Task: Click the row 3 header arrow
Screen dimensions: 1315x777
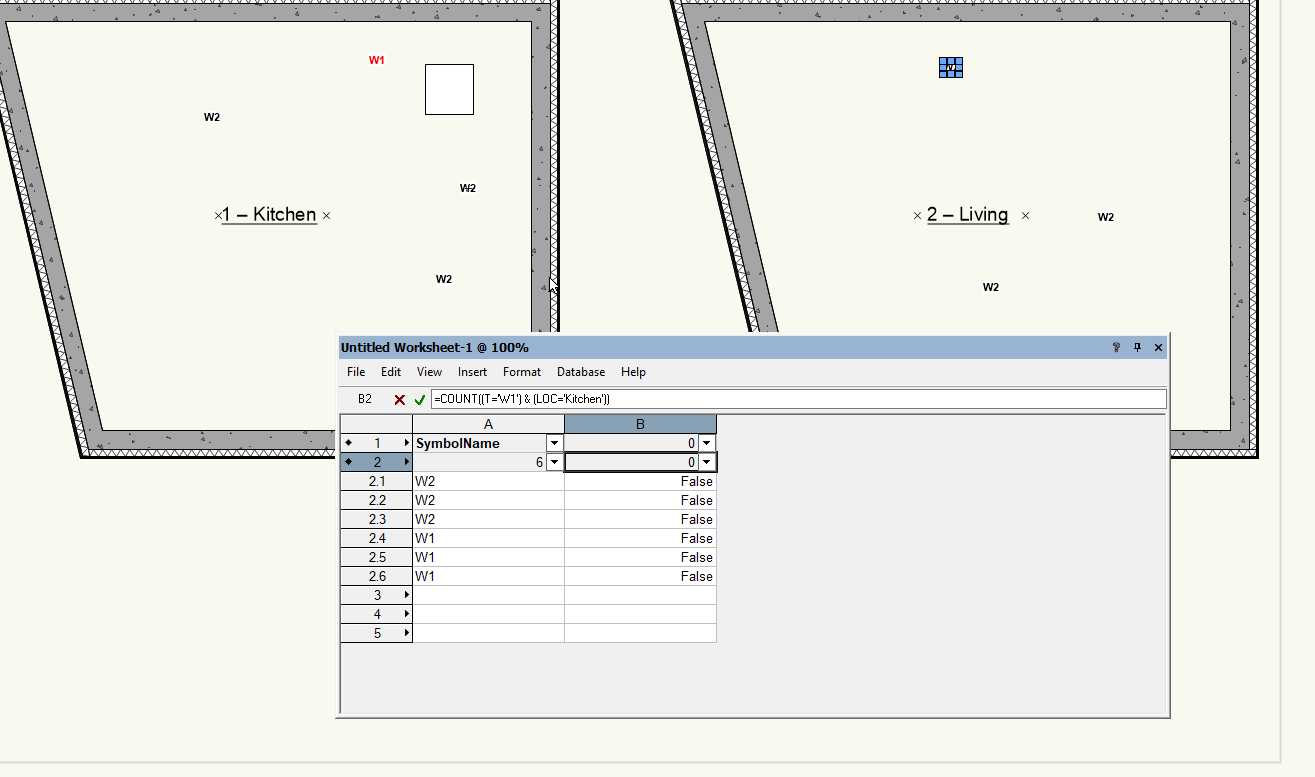Action: pos(407,595)
